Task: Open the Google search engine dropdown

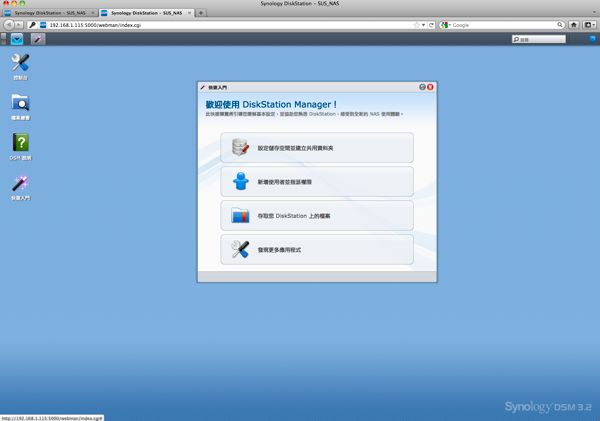Action: pyautogui.click(x=445, y=25)
